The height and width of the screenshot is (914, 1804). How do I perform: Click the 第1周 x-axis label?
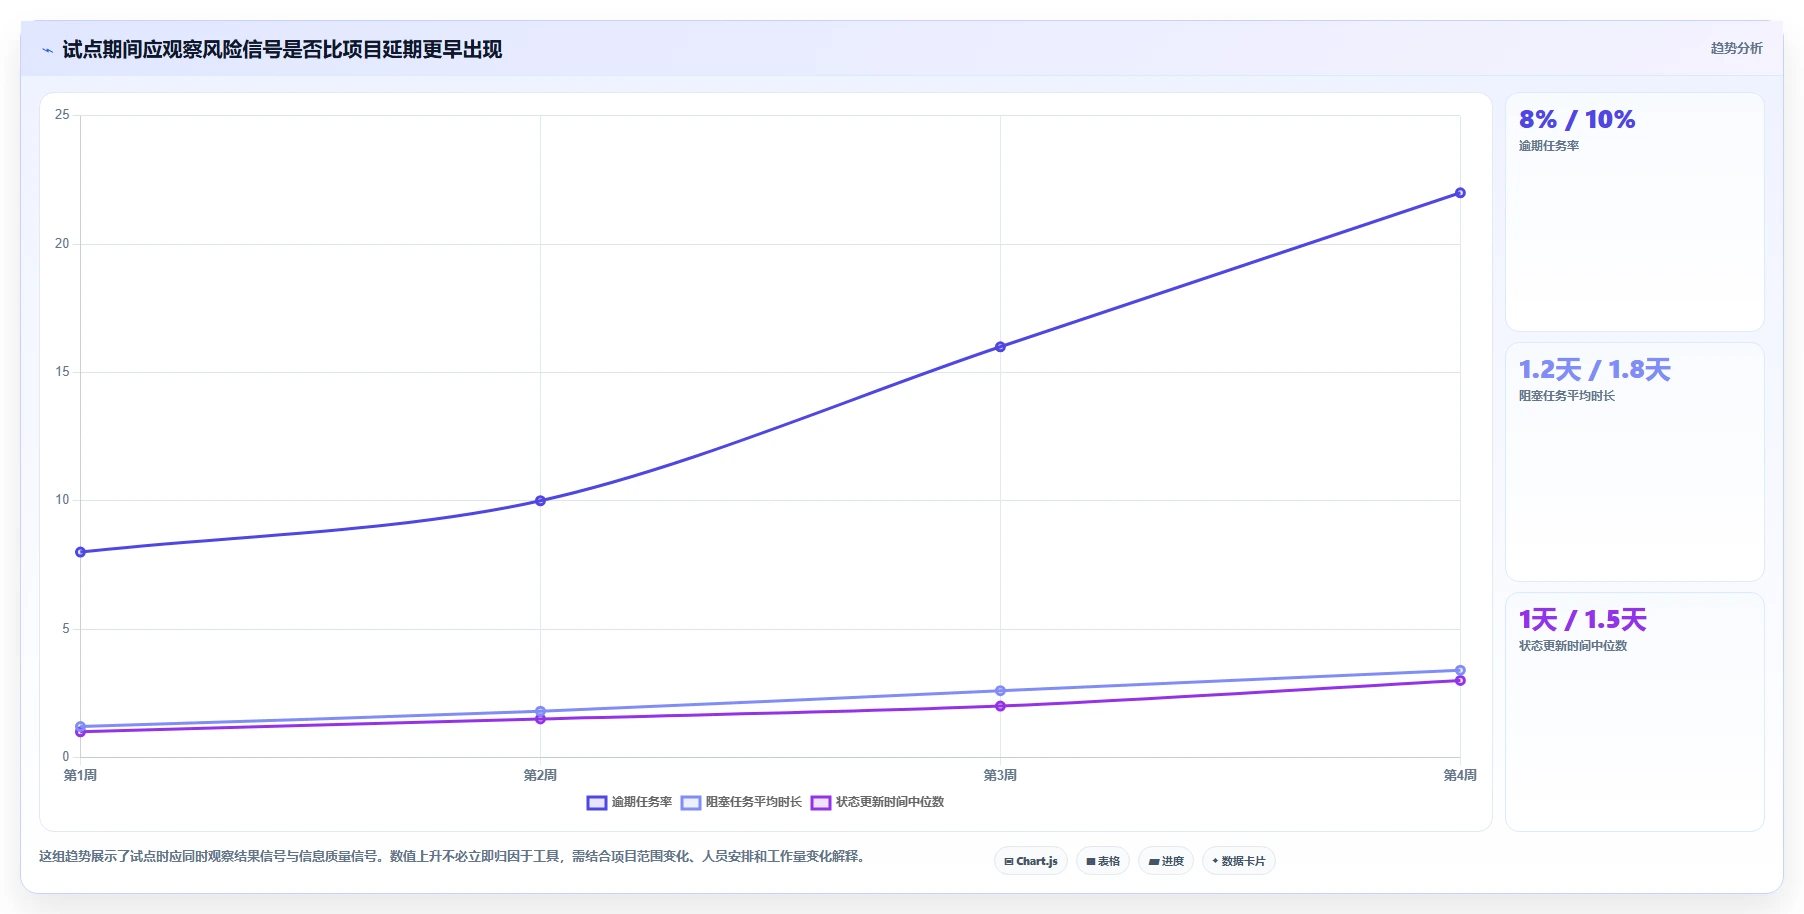coord(80,775)
